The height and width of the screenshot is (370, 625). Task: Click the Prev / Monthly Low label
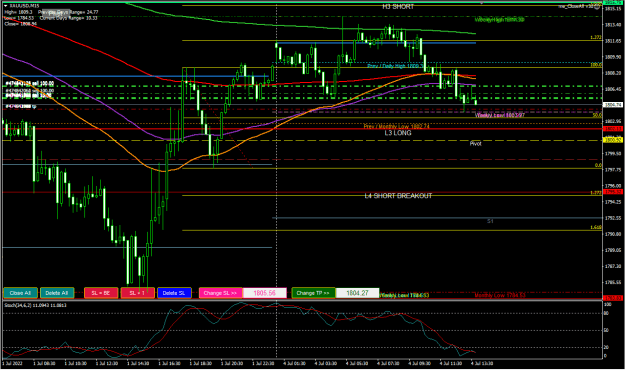(x=397, y=126)
